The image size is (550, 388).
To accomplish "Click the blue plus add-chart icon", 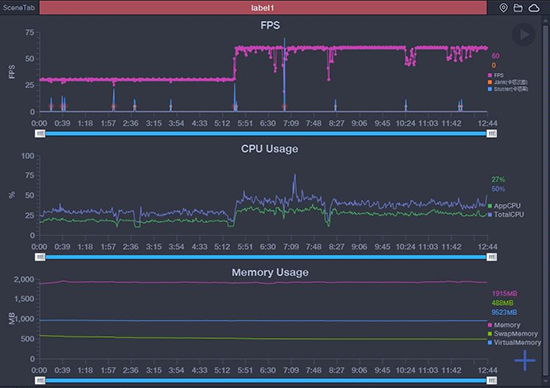I will point(525,360).
